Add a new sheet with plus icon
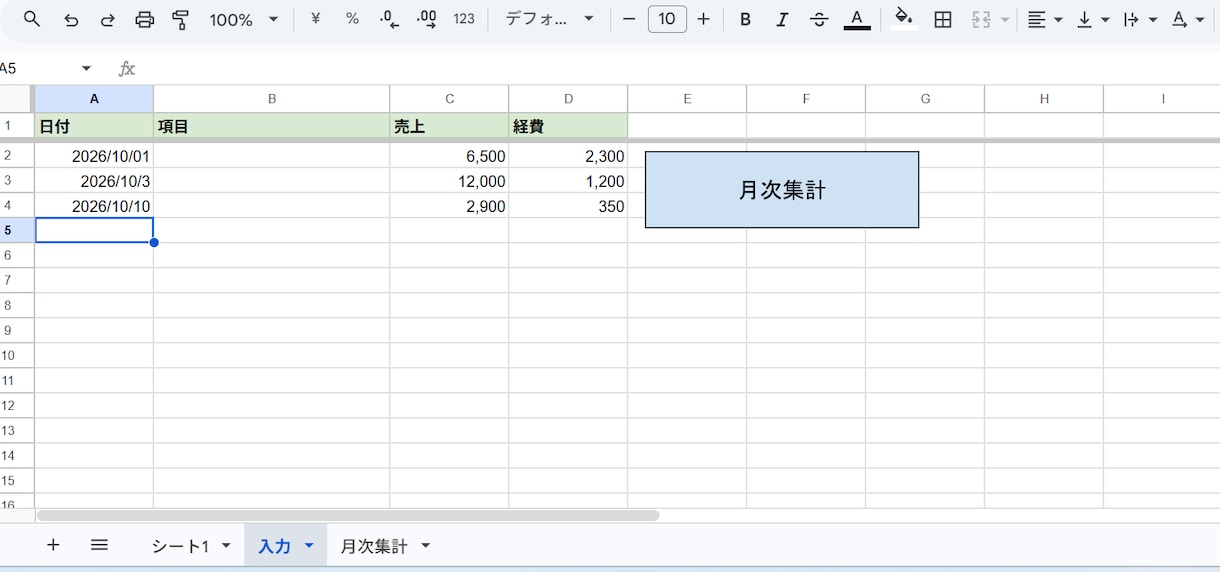Viewport: 1220px width, 572px height. click(53, 545)
